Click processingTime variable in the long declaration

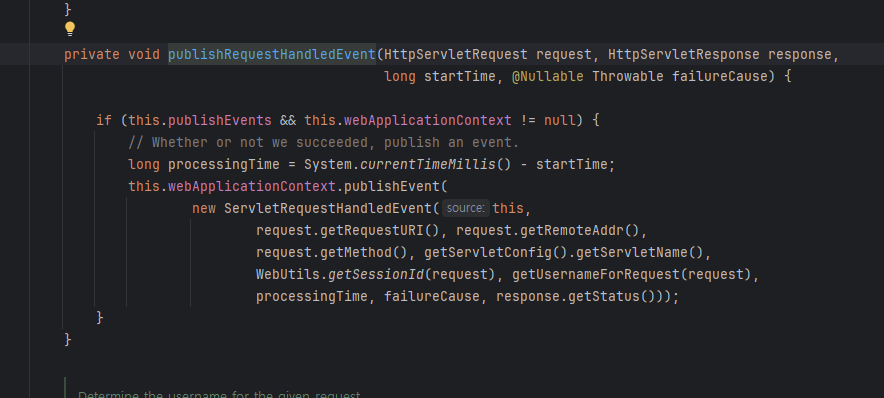tap(224, 165)
